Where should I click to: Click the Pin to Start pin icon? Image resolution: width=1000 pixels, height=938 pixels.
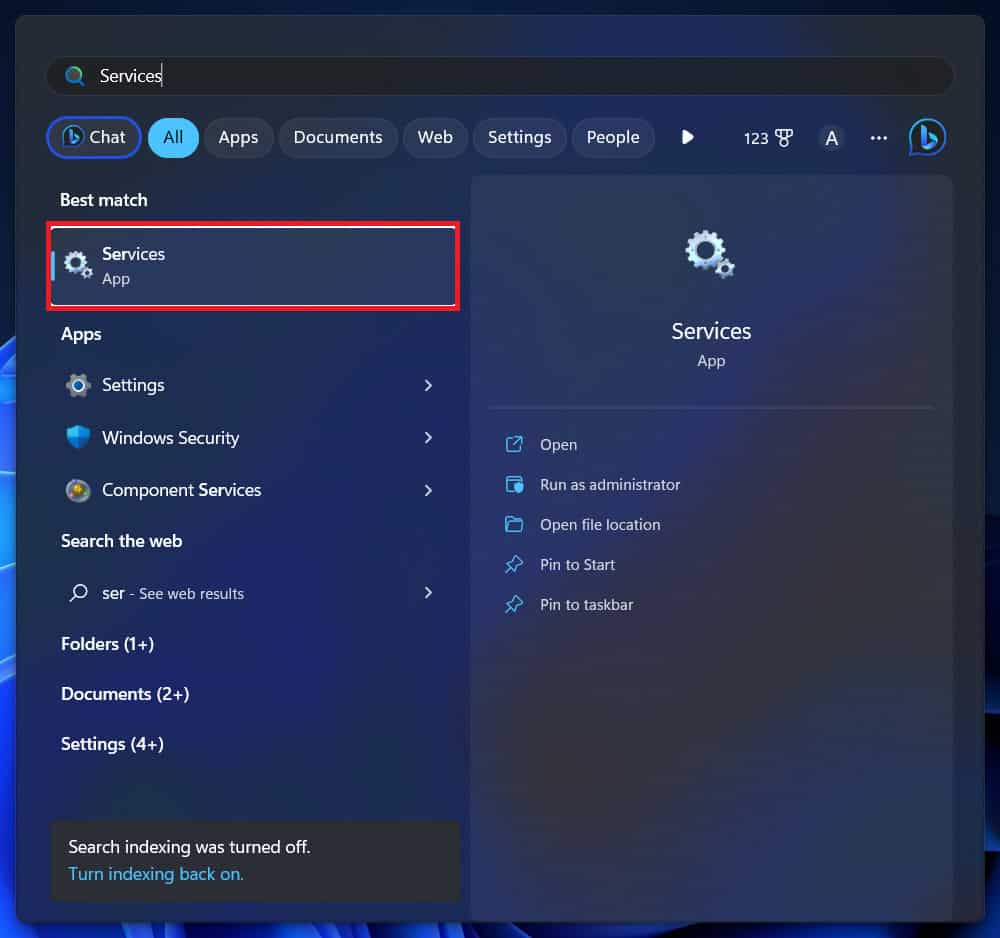click(x=514, y=564)
